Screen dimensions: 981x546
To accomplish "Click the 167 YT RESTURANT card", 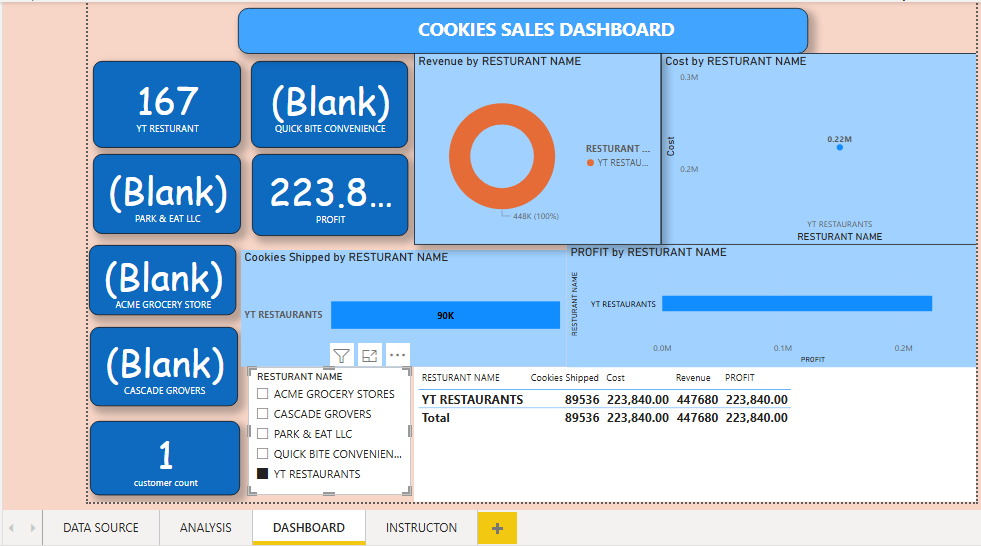I will [167, 104].
